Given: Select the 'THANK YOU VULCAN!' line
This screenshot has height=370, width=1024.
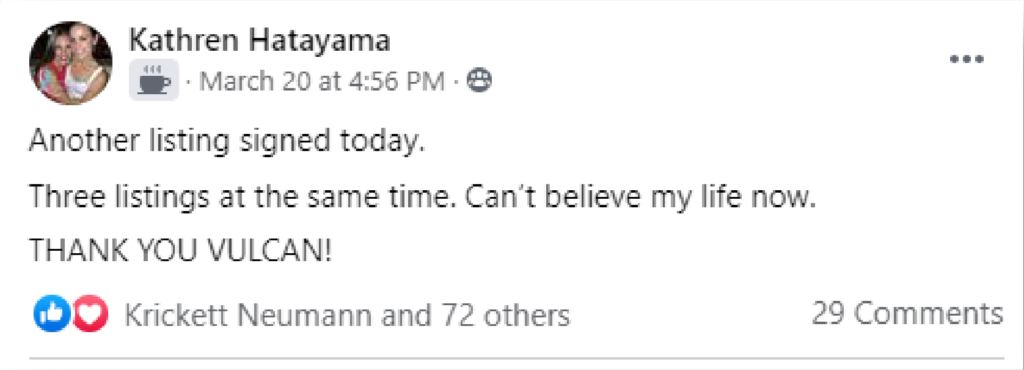Looking at the screenshot, I should pos(180,253).
